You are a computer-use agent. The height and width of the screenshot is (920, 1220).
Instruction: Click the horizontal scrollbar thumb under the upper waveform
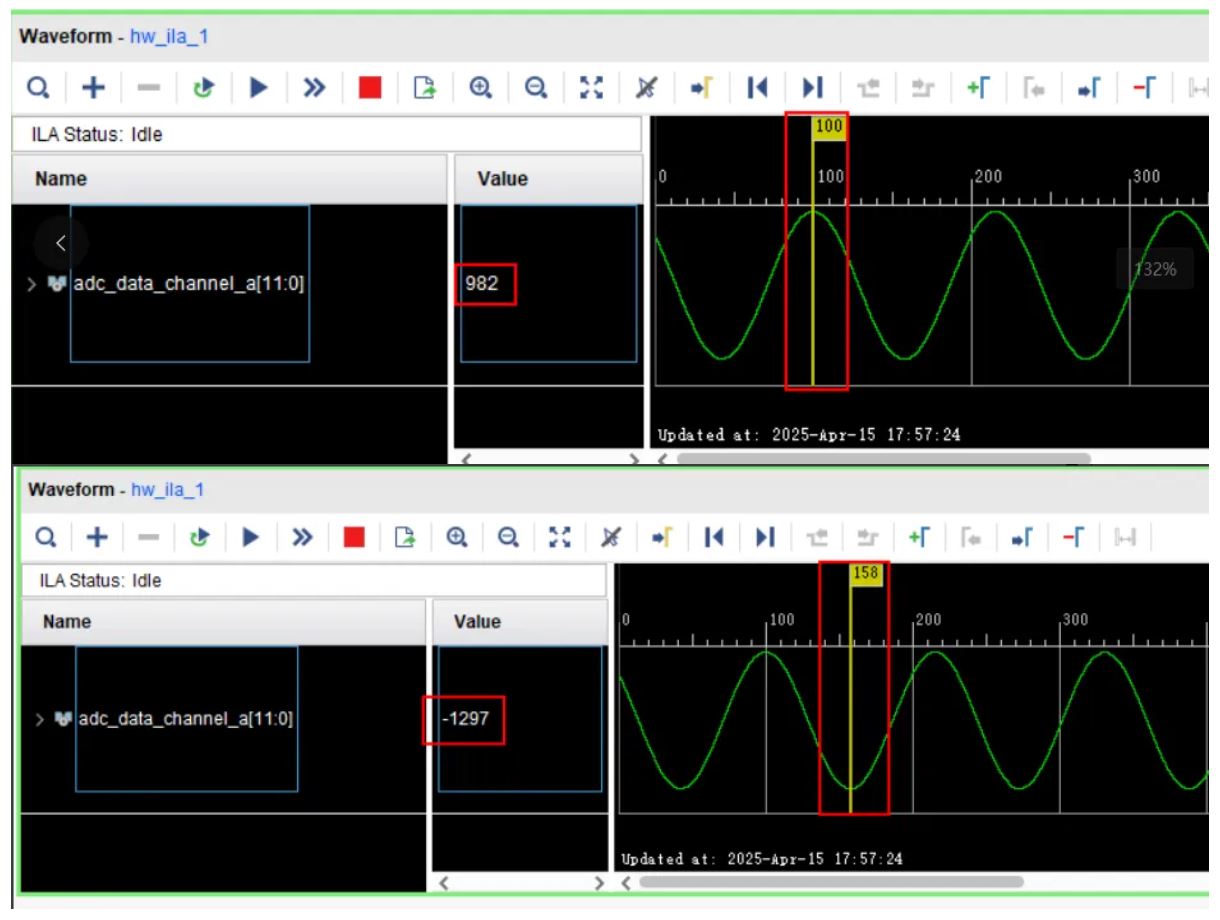coord(884,459)
